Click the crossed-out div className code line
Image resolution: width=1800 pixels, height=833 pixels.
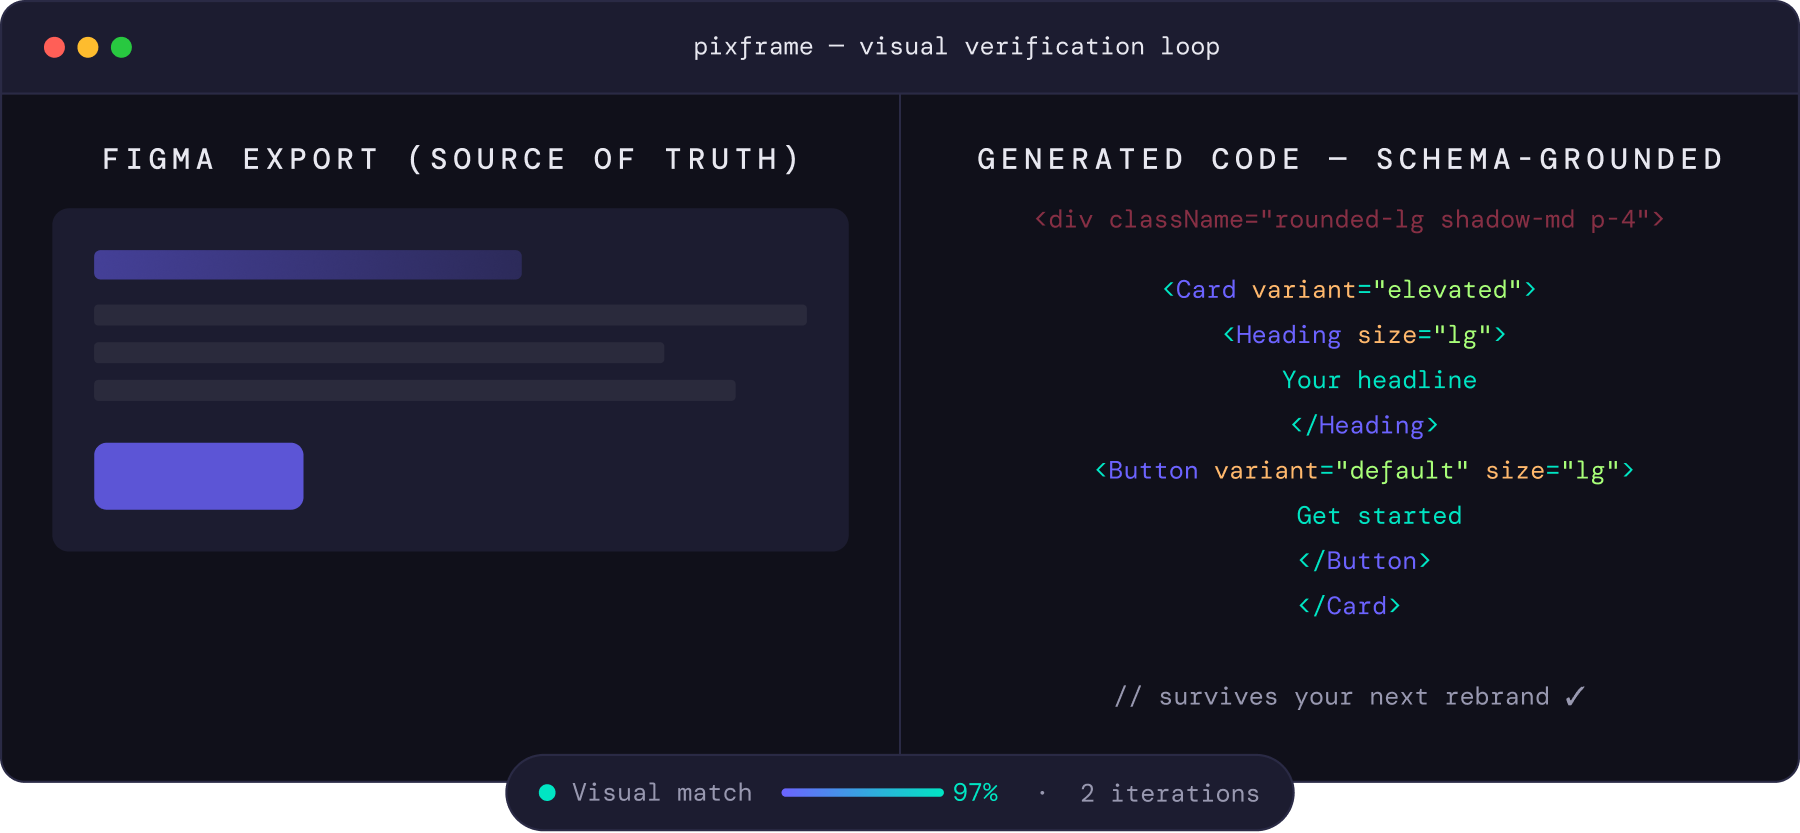tap(1350, 219)
